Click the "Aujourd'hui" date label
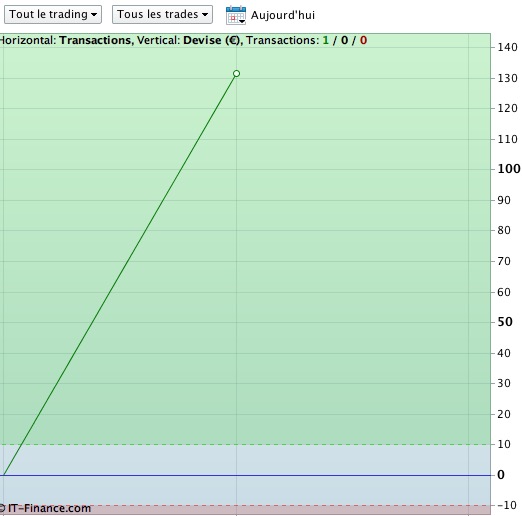This screenshot has width=522, height=516. [283, 15]
